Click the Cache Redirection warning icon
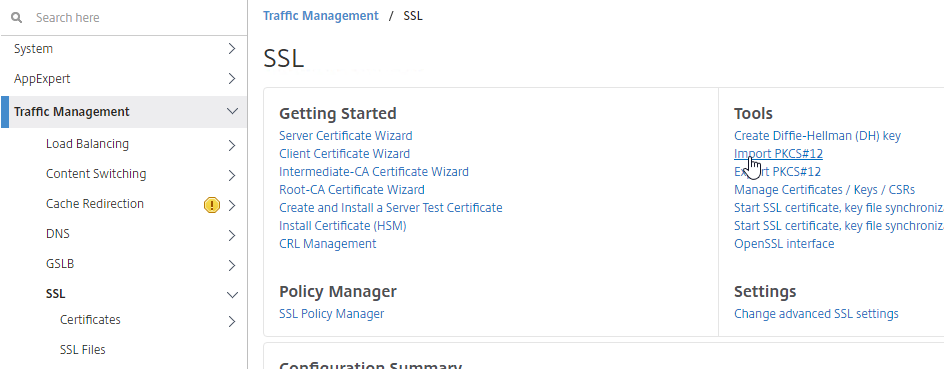This screenshot has height=369, width=944. (212, 205)
